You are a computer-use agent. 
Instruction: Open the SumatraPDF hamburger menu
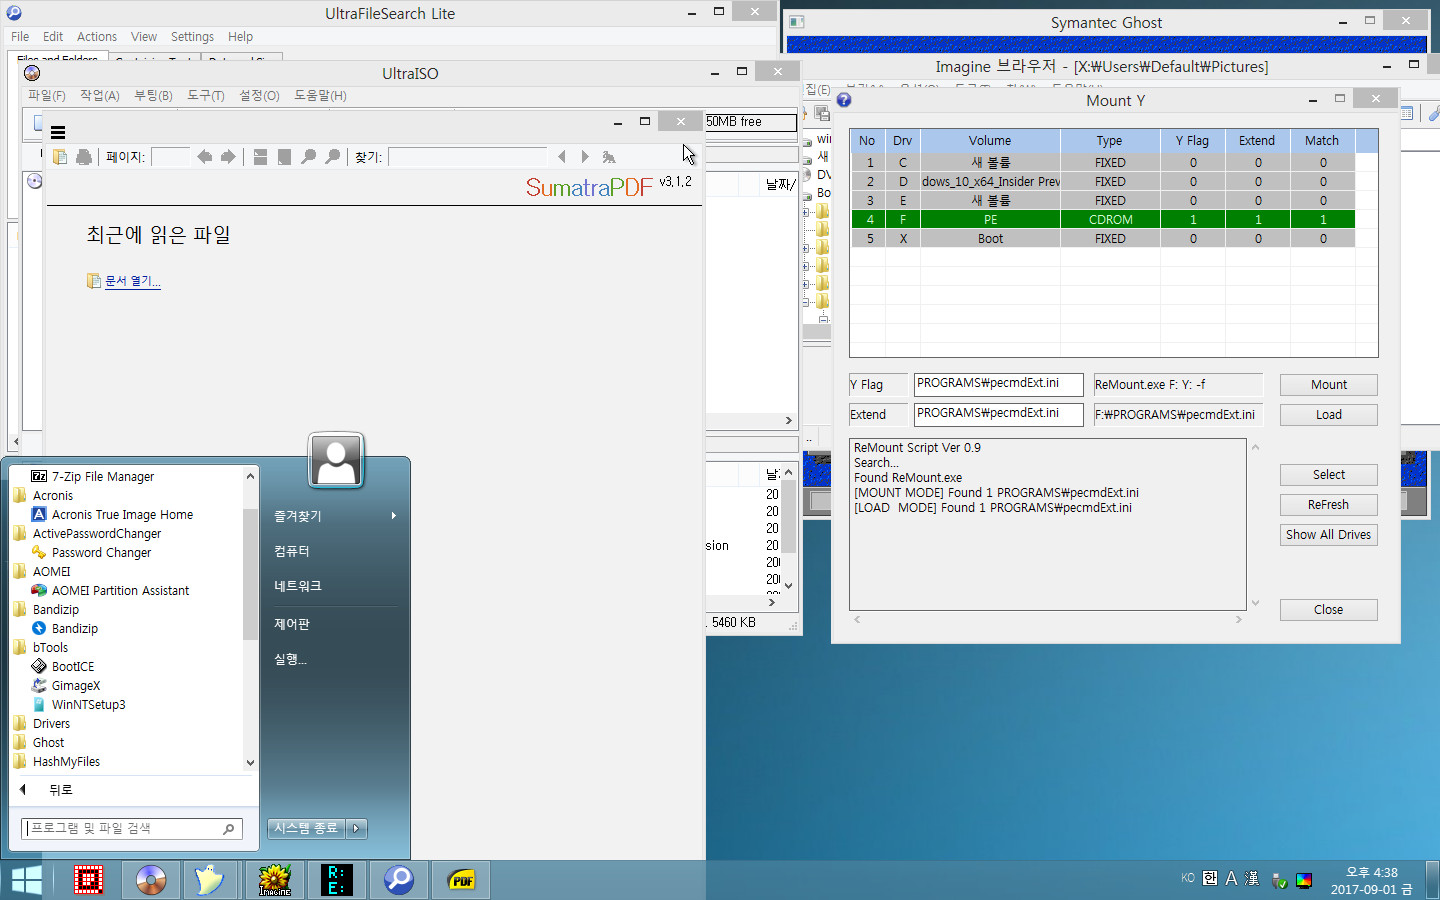[58, 132]
